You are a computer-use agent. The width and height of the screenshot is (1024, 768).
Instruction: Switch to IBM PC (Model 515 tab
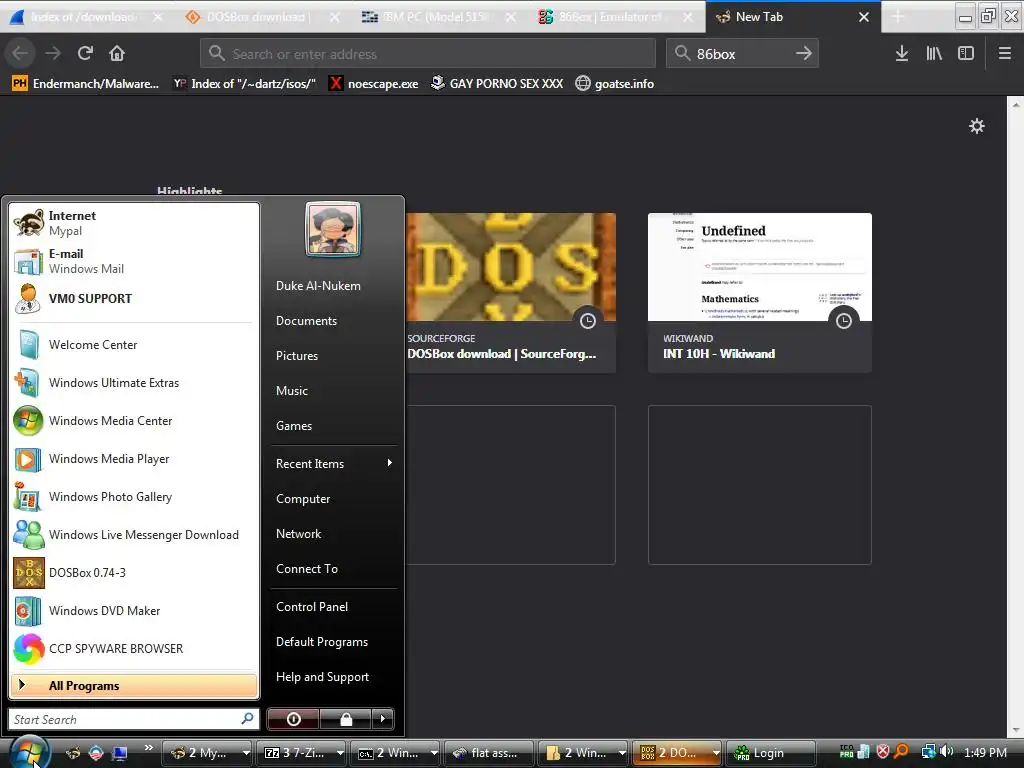click(434, 17)
